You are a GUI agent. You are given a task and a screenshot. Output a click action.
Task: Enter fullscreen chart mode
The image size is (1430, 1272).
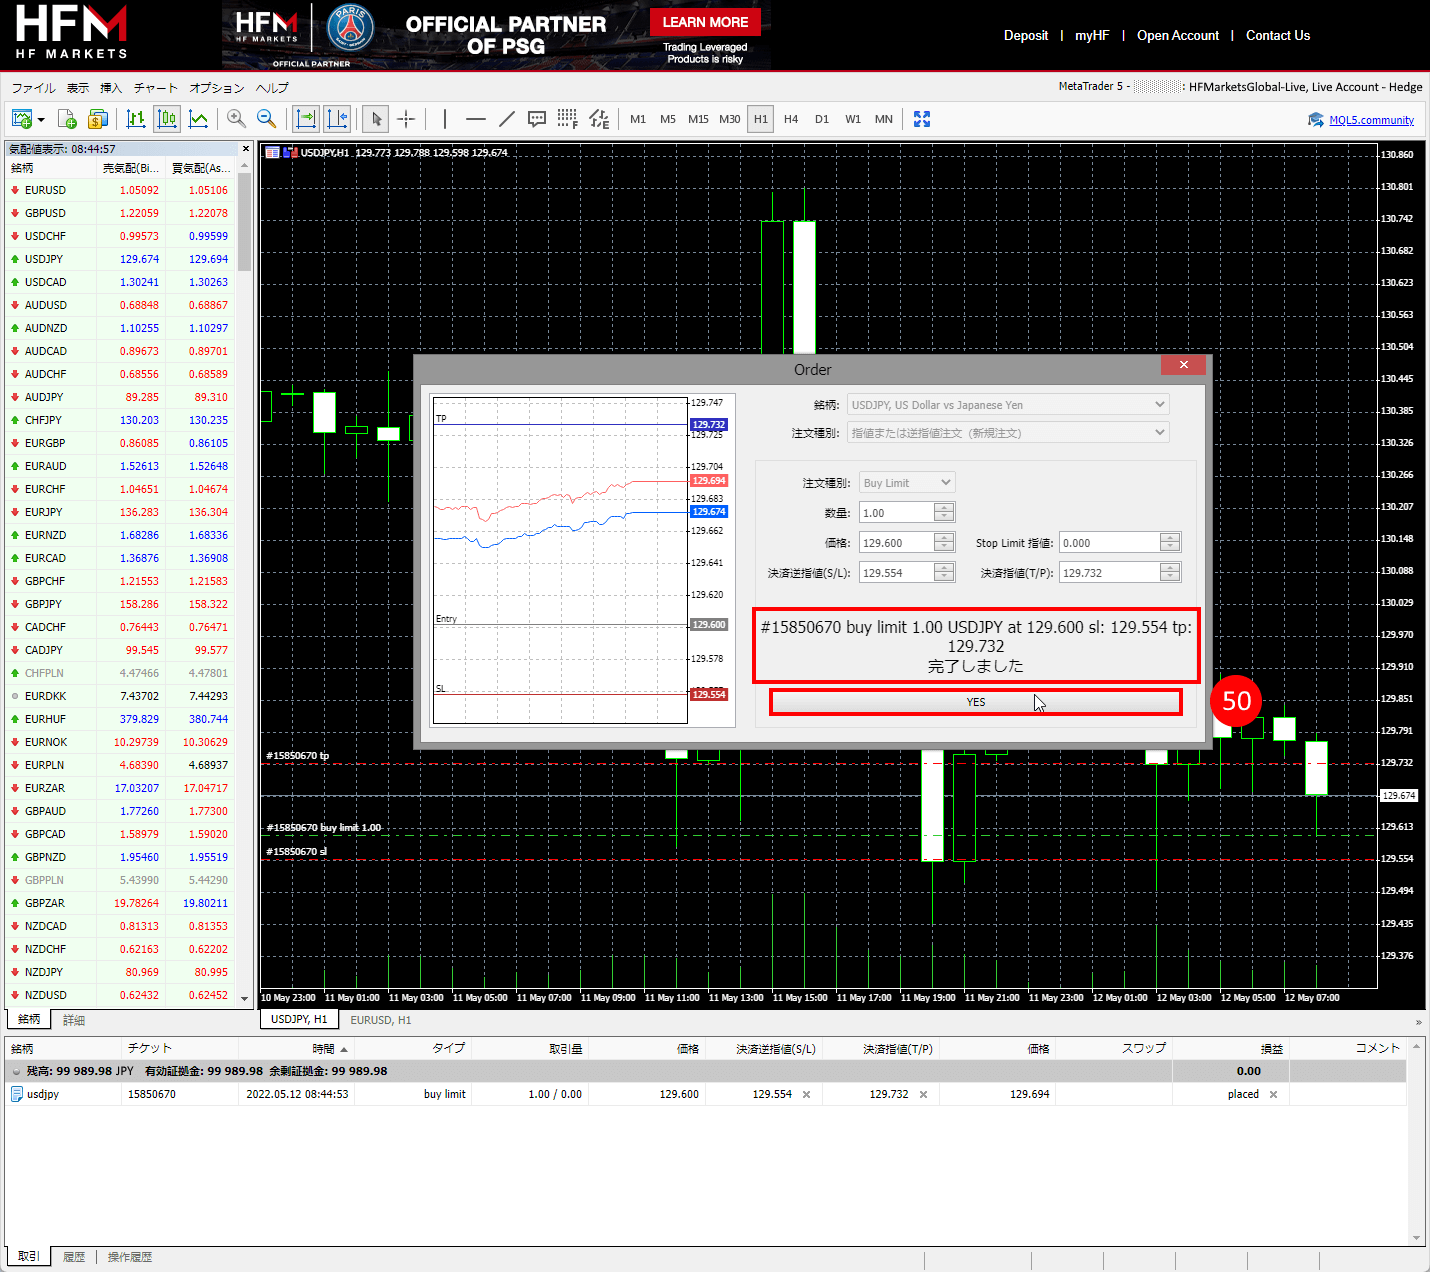pos(922,119)
